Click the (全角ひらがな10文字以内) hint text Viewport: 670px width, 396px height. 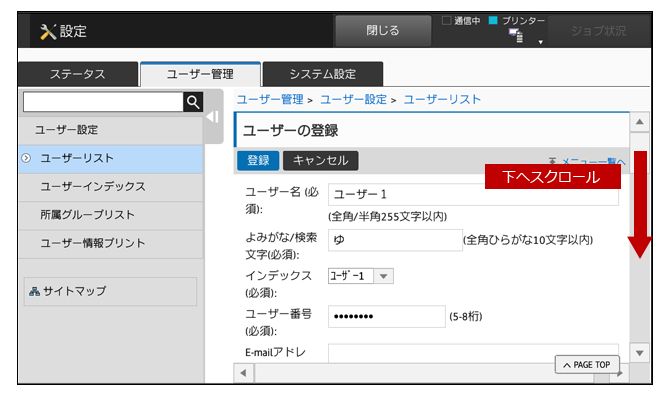(528, 240)
